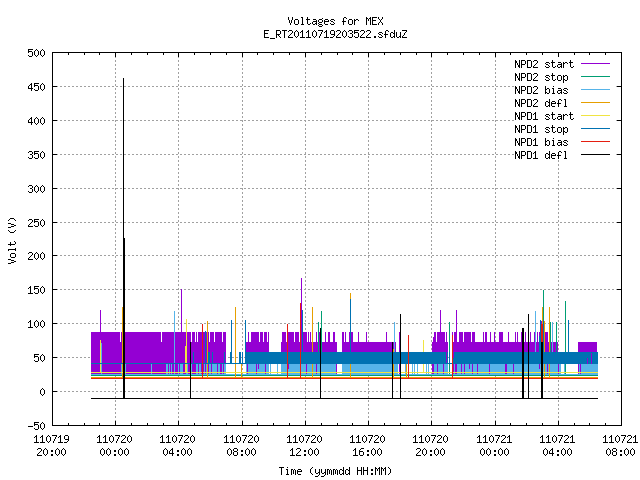Click the NPD1 defl black legend line
The height and width of the screenshot is (480, 640).
[595, 155]
